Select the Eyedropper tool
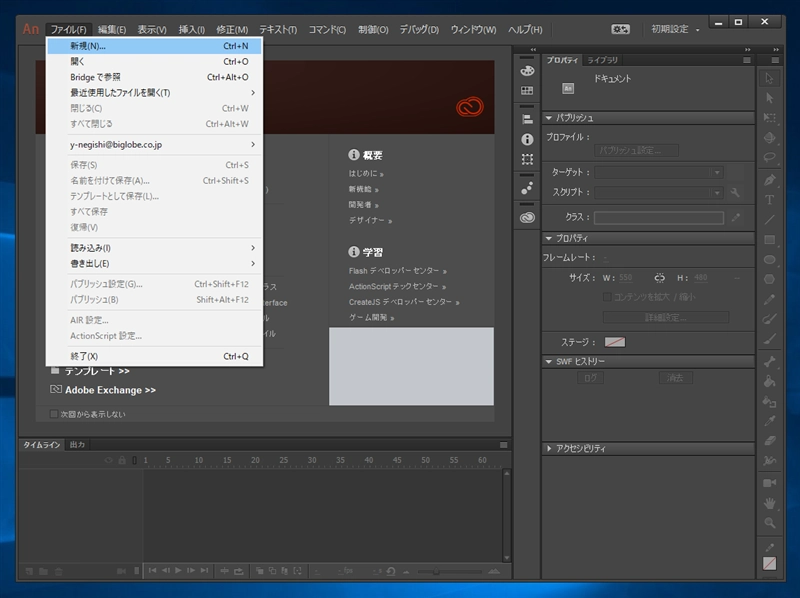The width and height of the screenshot is (800, 598). point(769,421)
